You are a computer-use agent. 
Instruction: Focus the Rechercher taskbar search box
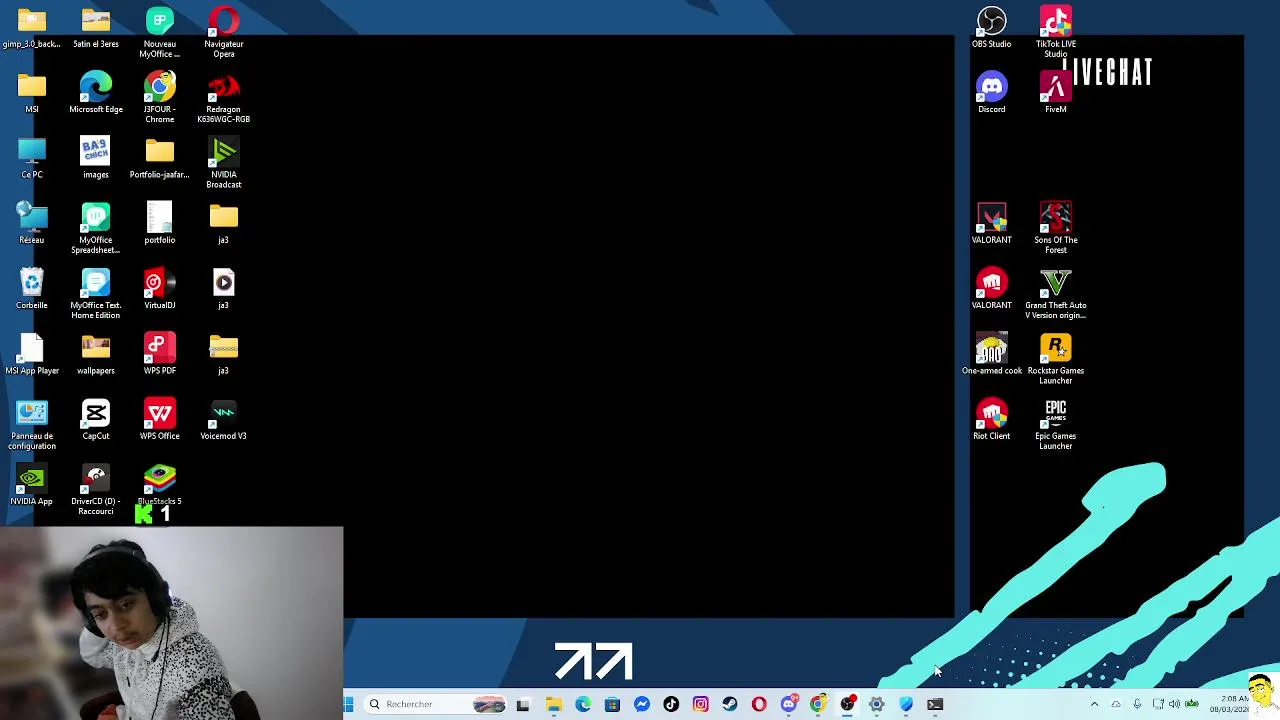click(x=435, y=704)
